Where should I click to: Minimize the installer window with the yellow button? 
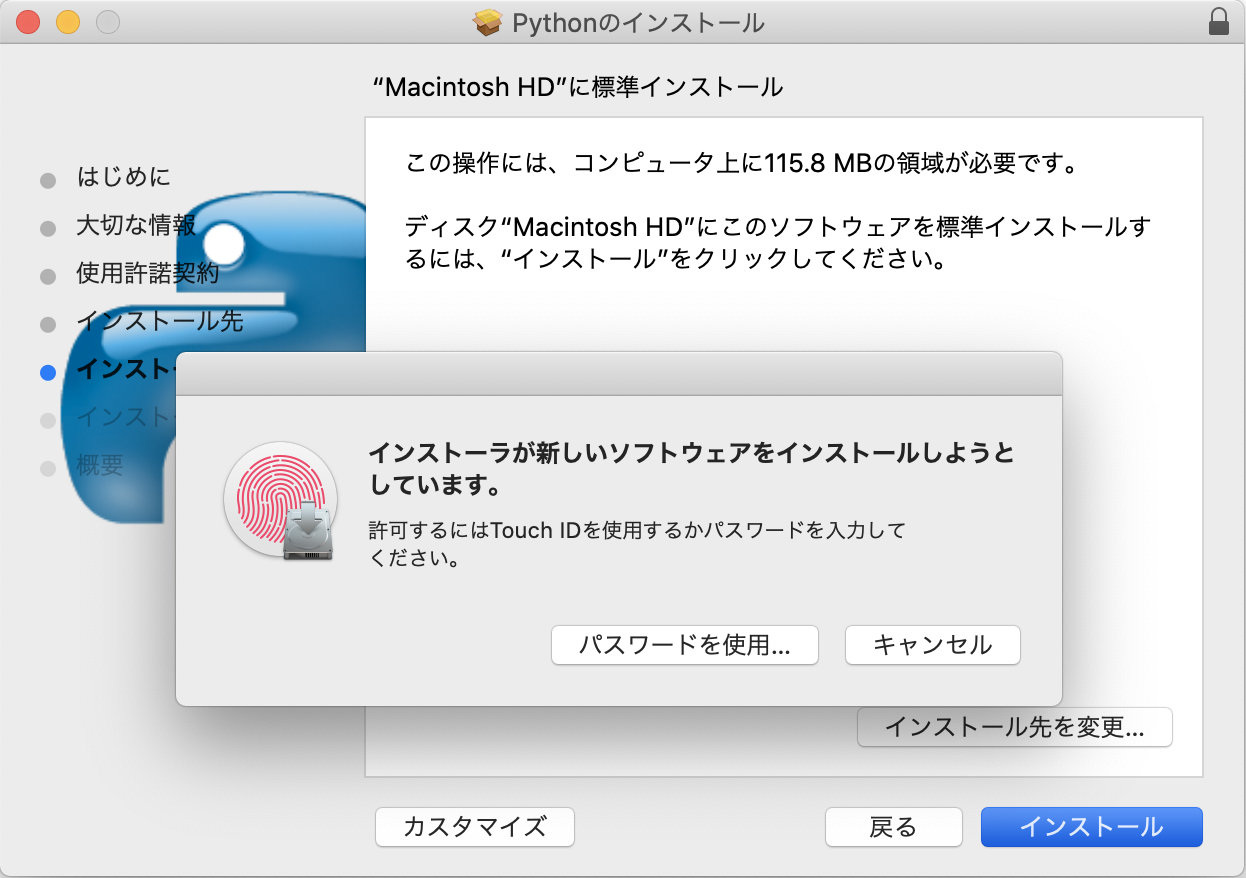coord(67,22)
